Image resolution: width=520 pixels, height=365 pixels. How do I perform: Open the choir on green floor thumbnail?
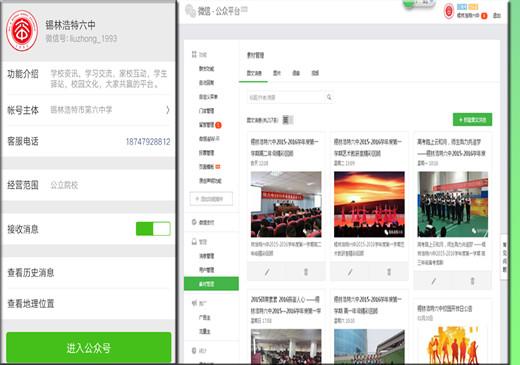(453, 204)
